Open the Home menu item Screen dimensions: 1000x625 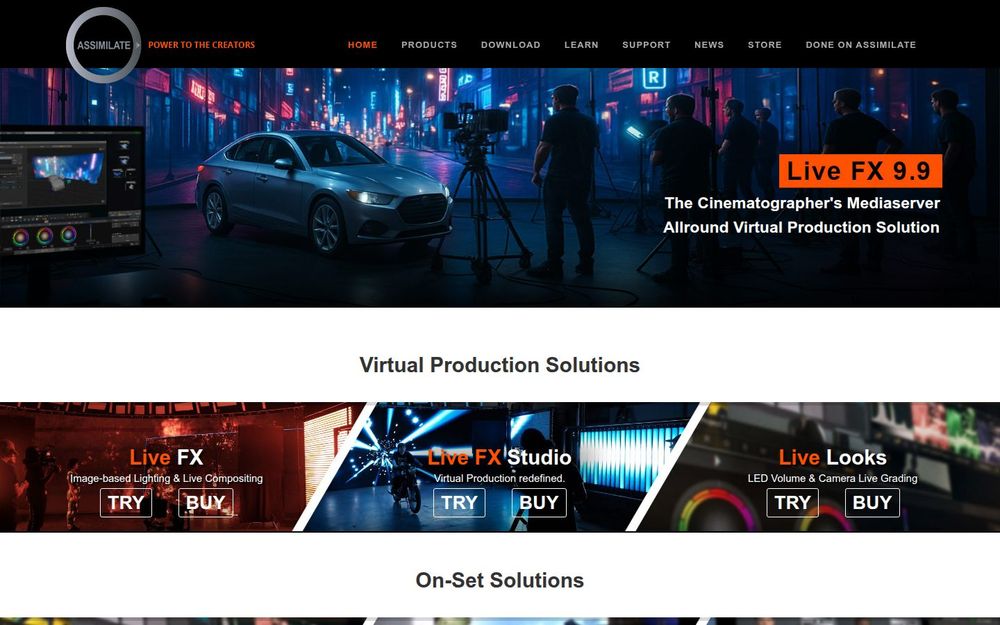[x=362, y=45]
